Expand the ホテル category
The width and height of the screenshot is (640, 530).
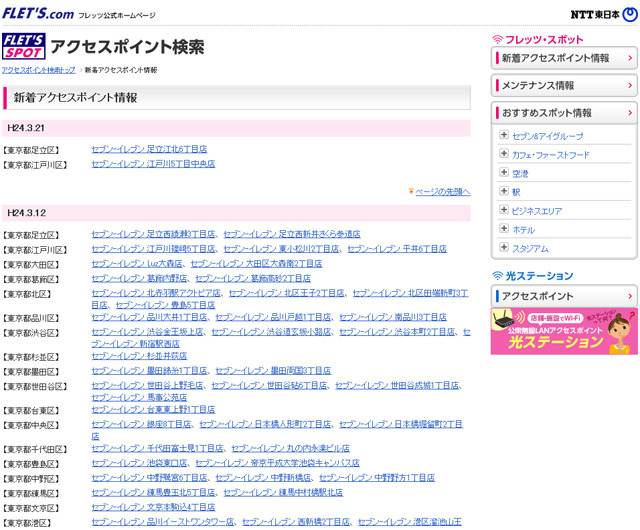(x=504, y=229)
